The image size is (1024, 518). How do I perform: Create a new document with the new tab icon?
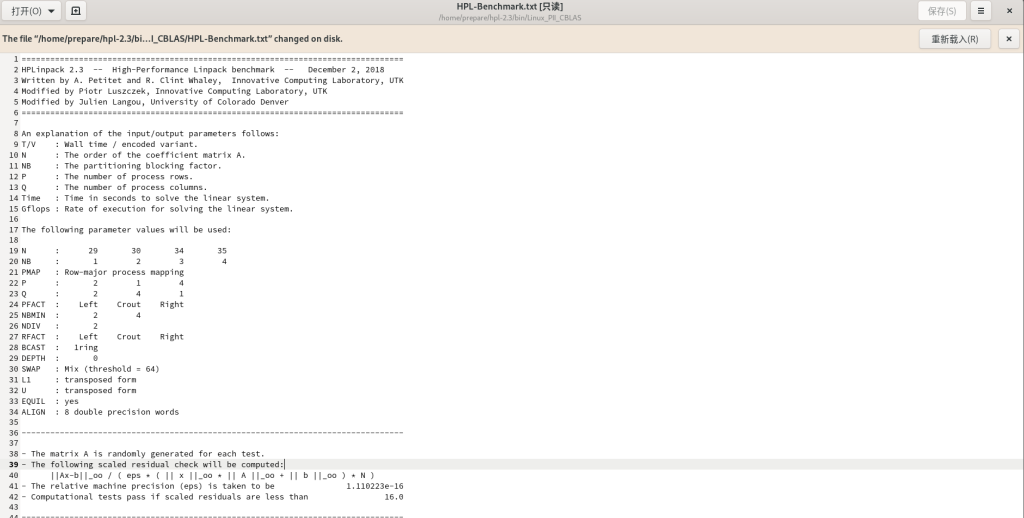pyautogui.click(x=76, y=11)
